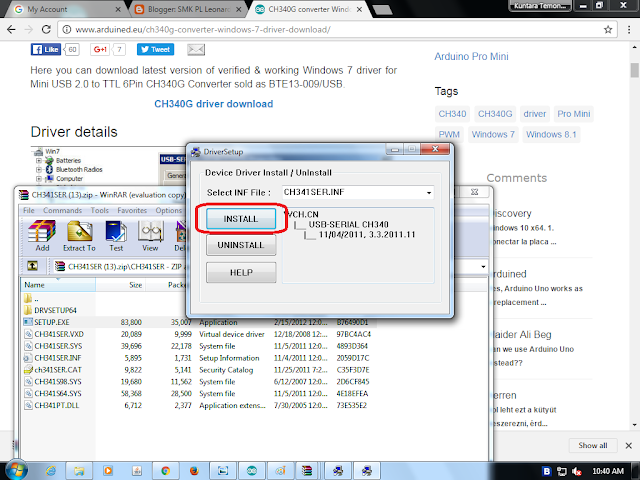Viewport: 640px width, 480px height.
Task: Expand the Batteries tree node
Action: click(38, 160)
